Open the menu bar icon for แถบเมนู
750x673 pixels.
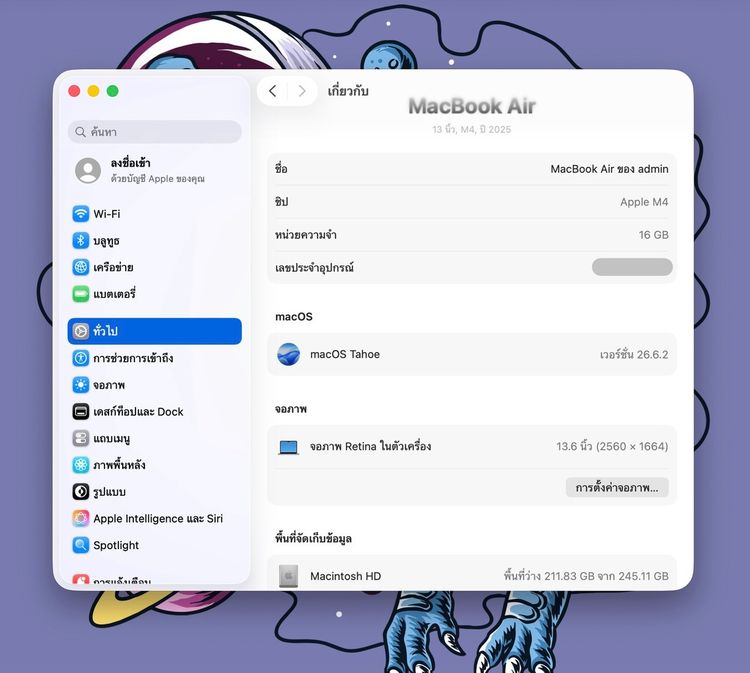(80, 438)
